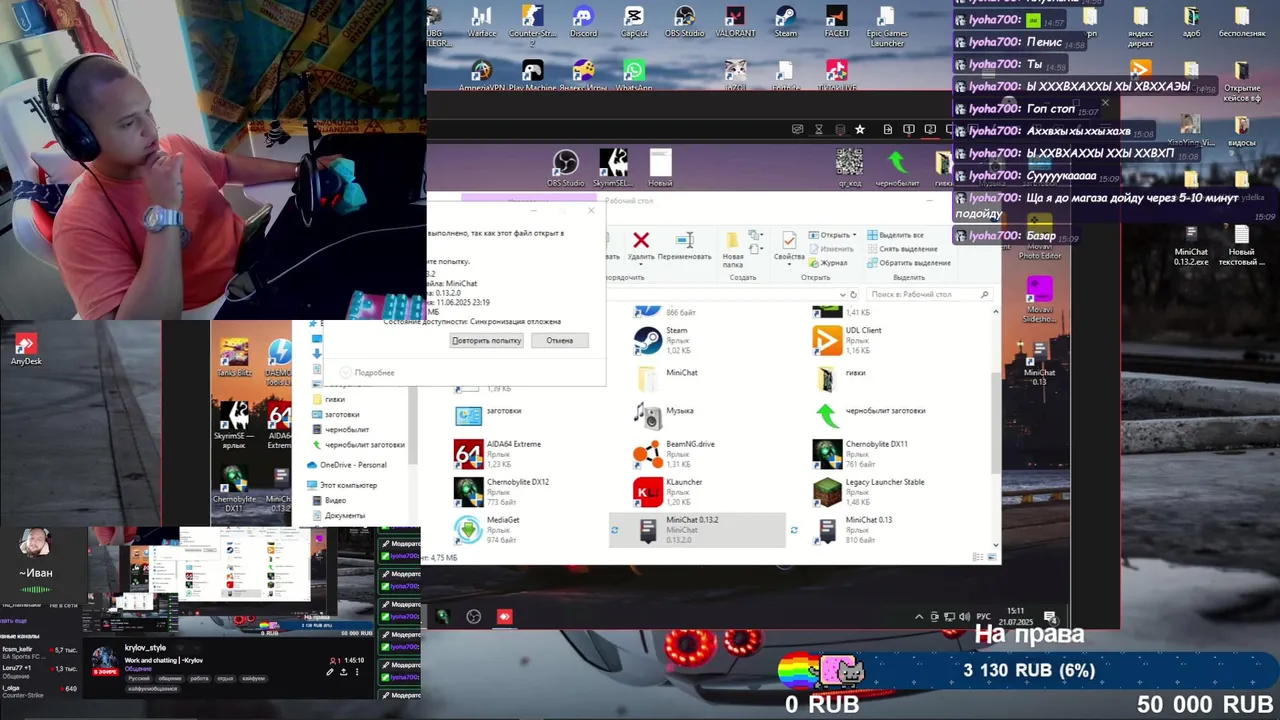
Task: Select the Legacy Launcher Stable shortcut
Action: [x=885, y=492]
